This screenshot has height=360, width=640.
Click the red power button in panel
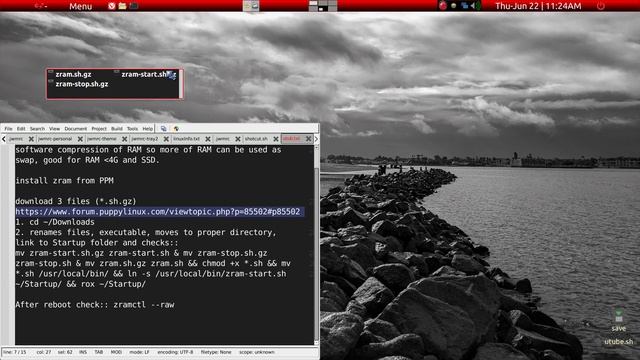tap(600, 6)
